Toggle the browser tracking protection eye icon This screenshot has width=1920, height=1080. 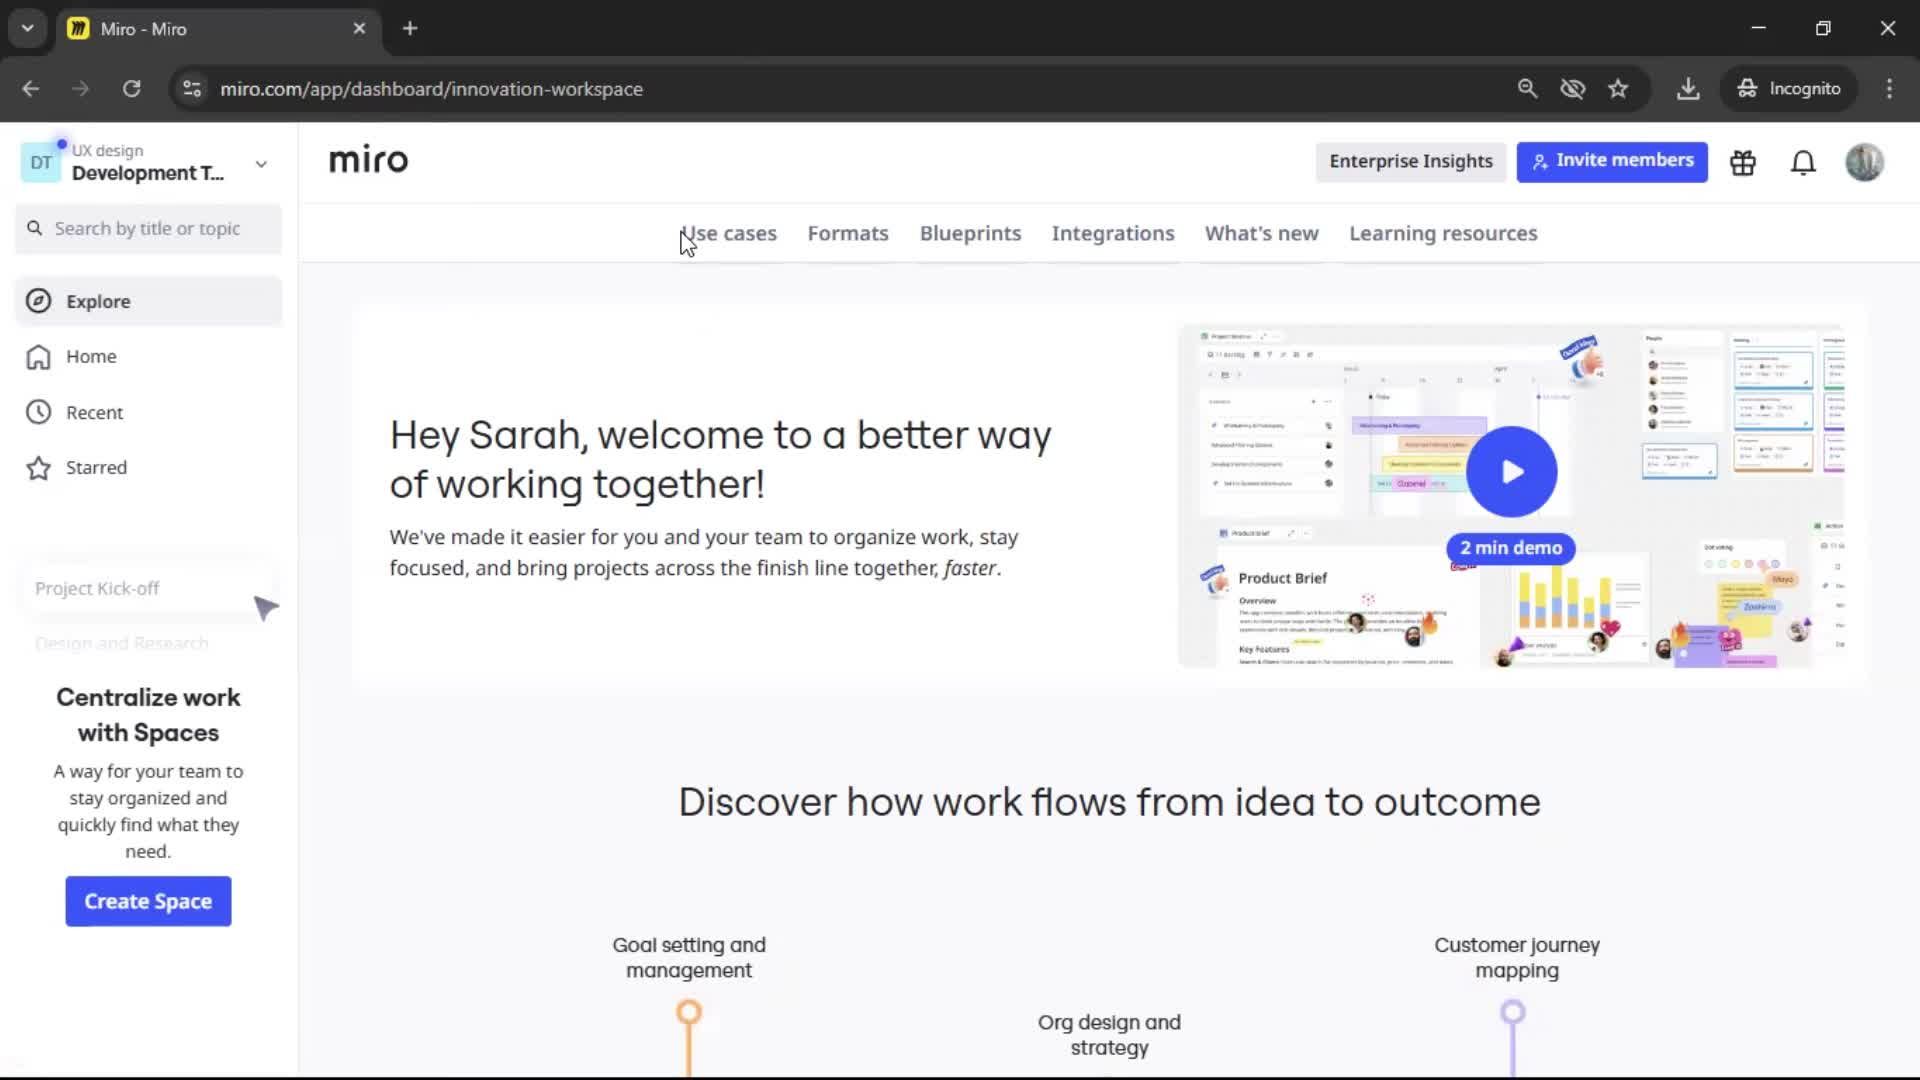tap(1572, 89)
